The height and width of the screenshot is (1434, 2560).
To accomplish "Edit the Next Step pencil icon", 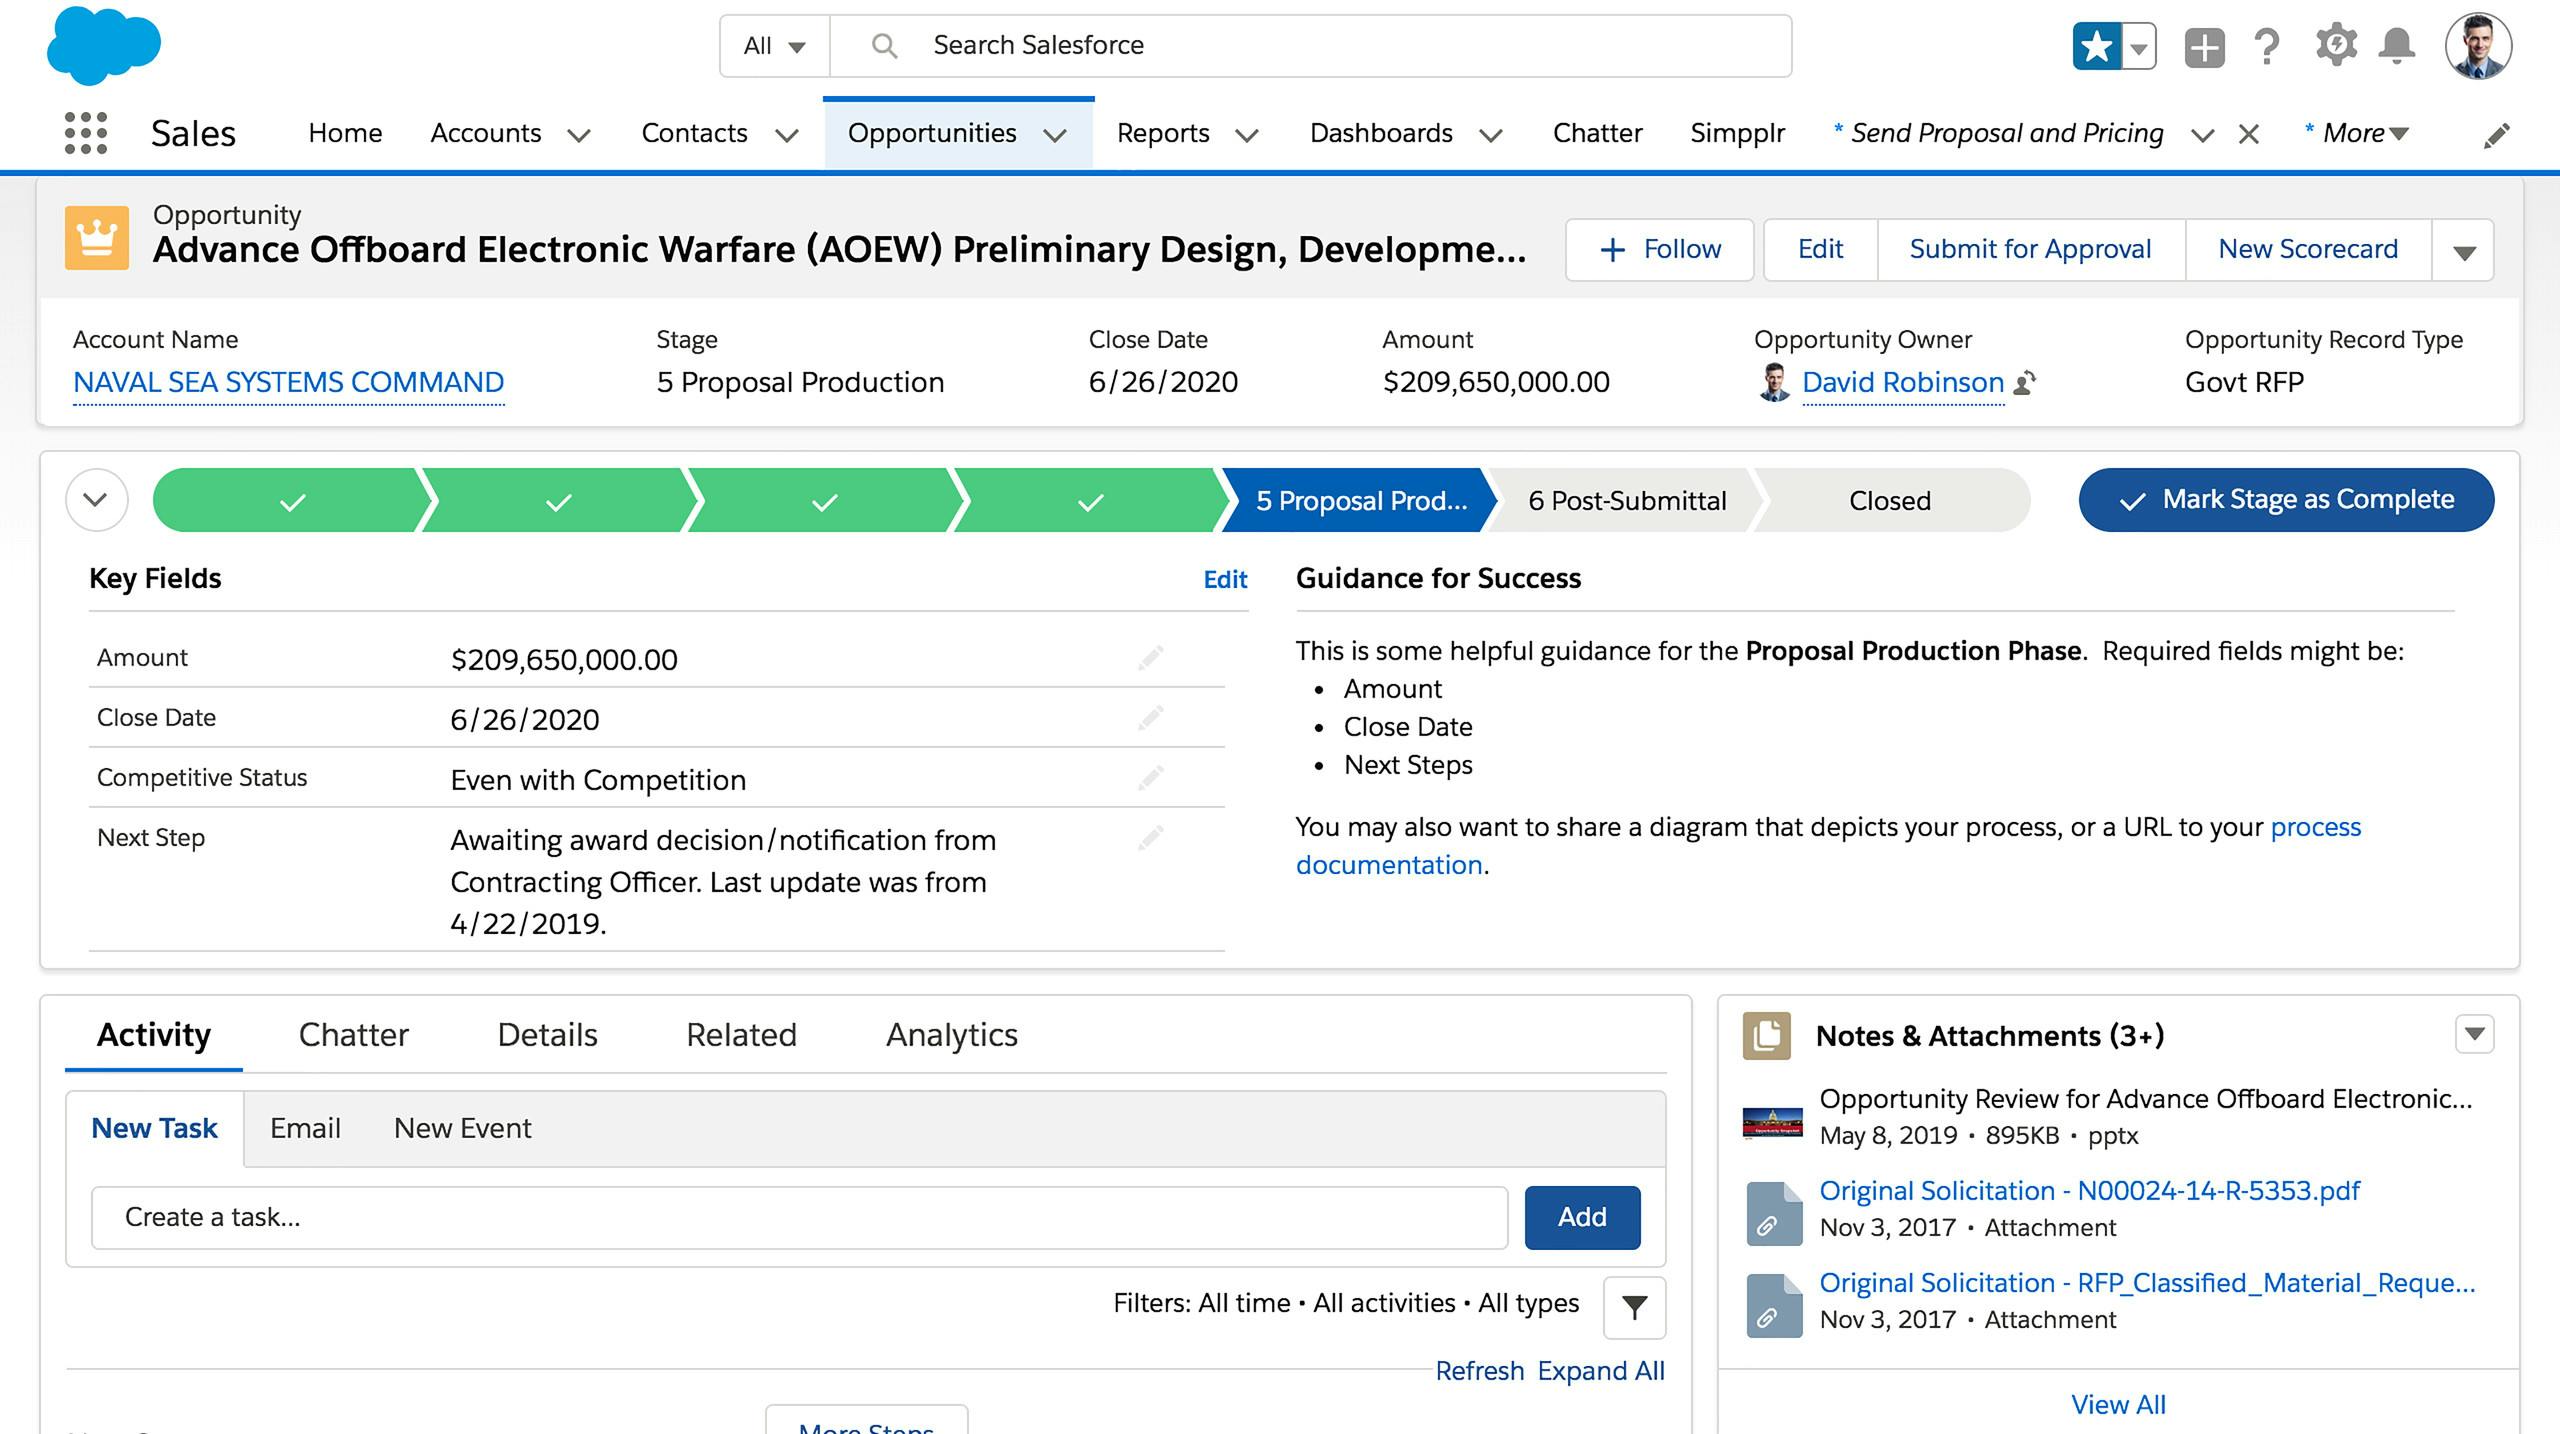I will coord(1151,837).
